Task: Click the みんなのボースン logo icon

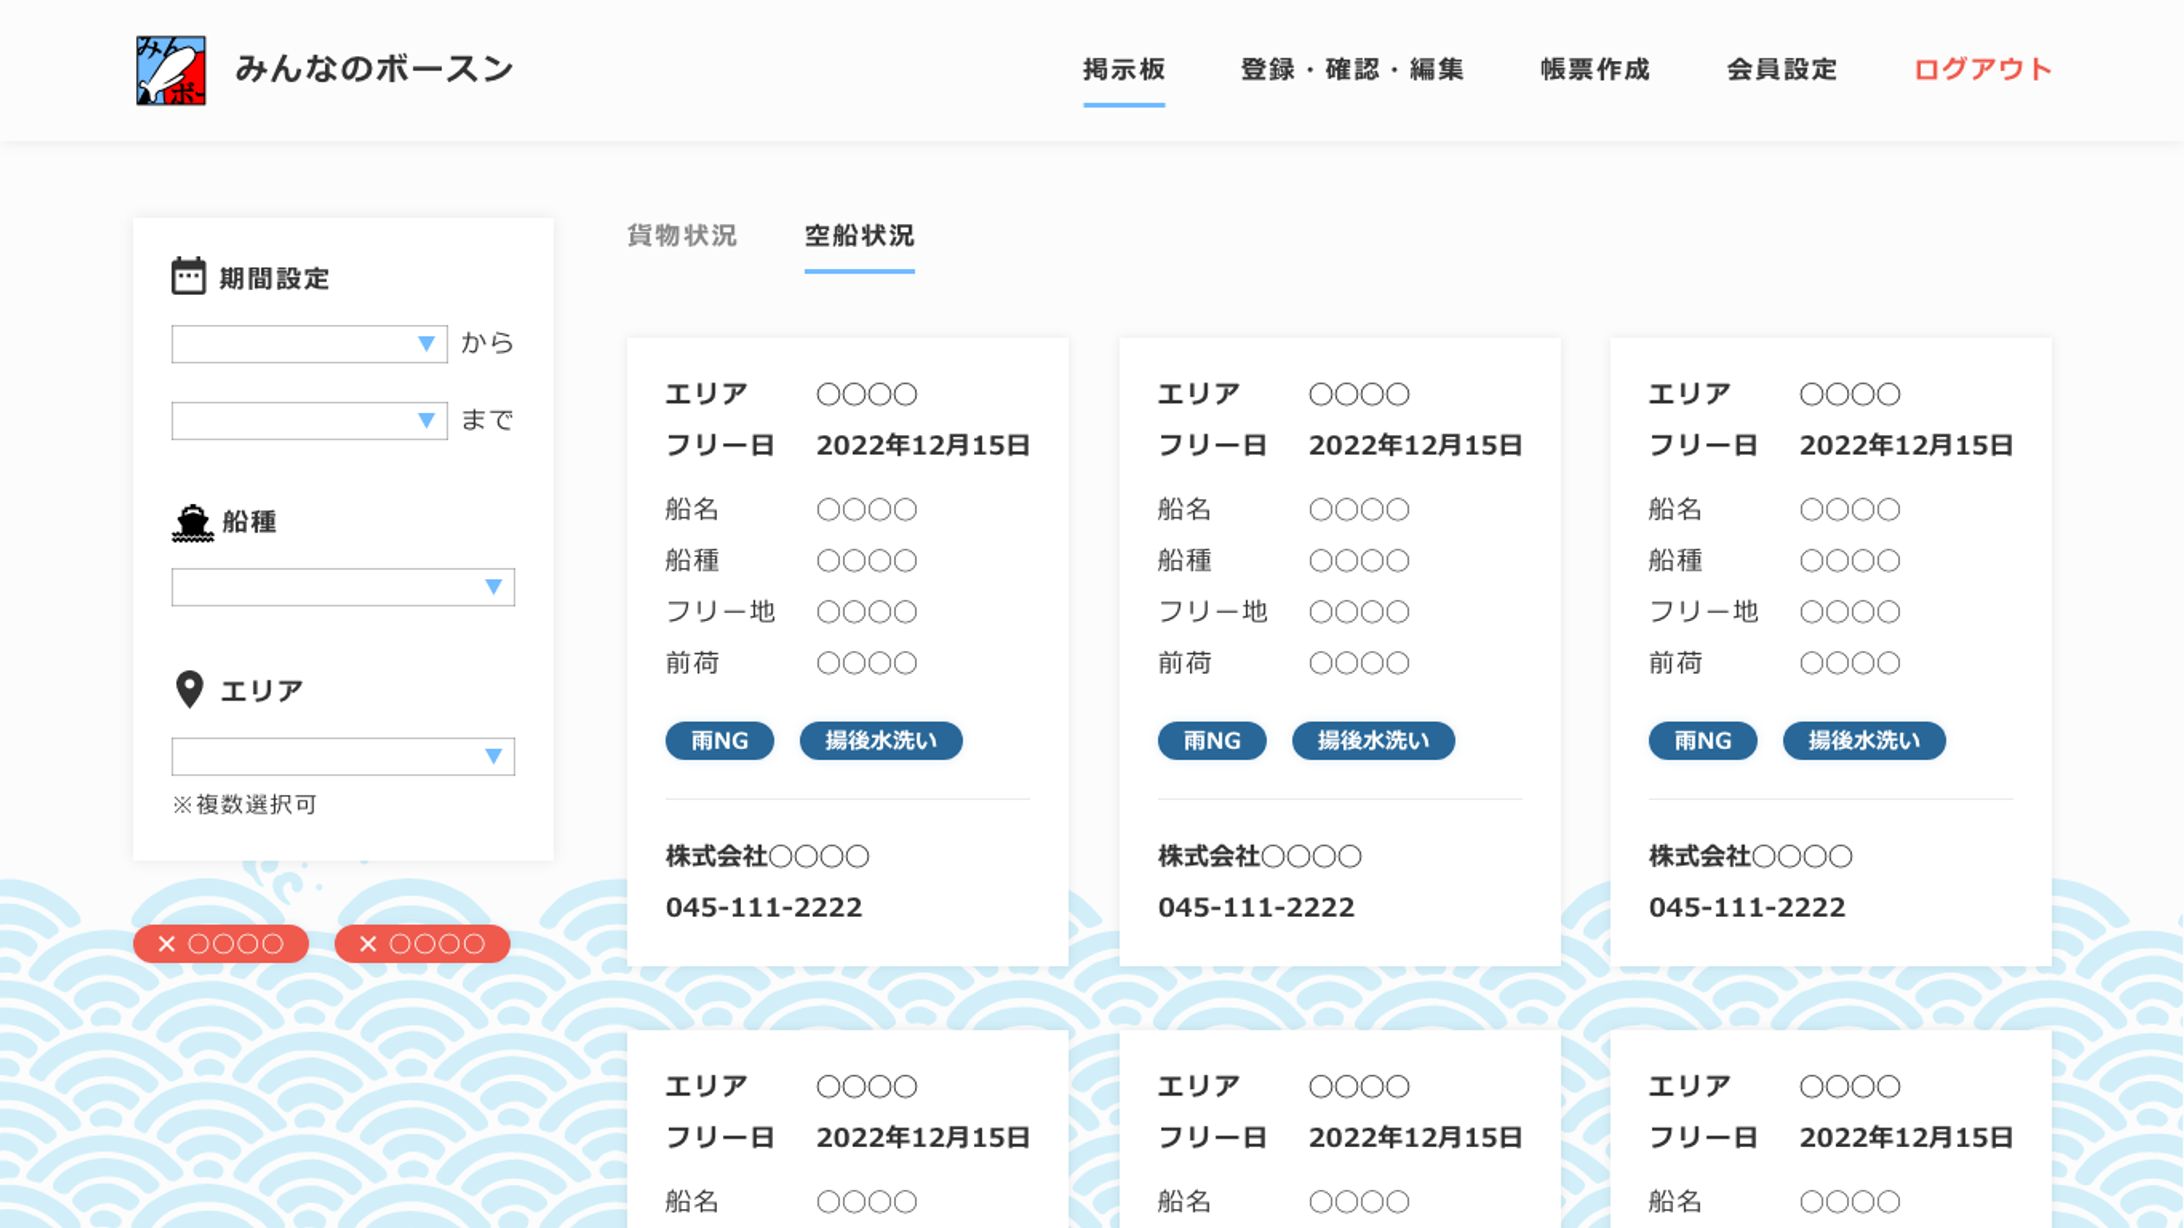Action: [171, 70]
